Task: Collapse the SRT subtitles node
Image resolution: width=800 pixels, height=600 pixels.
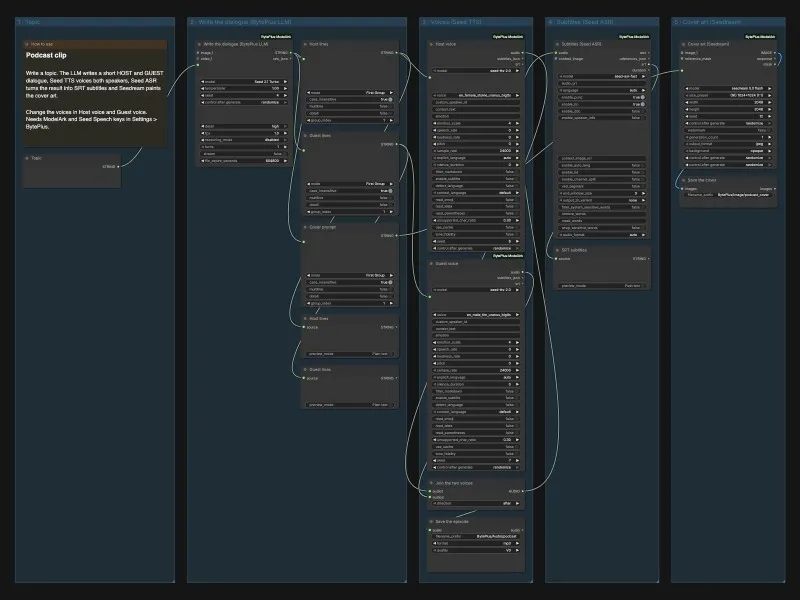Action: tap(558, 250)
